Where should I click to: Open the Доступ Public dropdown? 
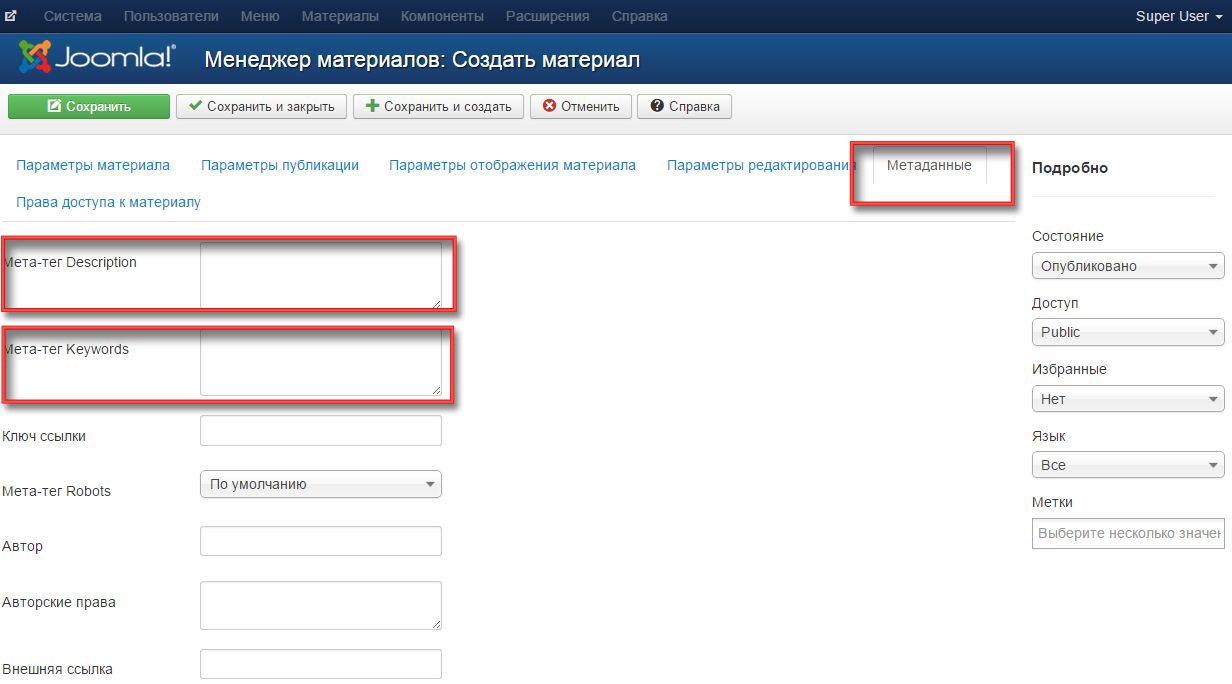pos(1127,332)
